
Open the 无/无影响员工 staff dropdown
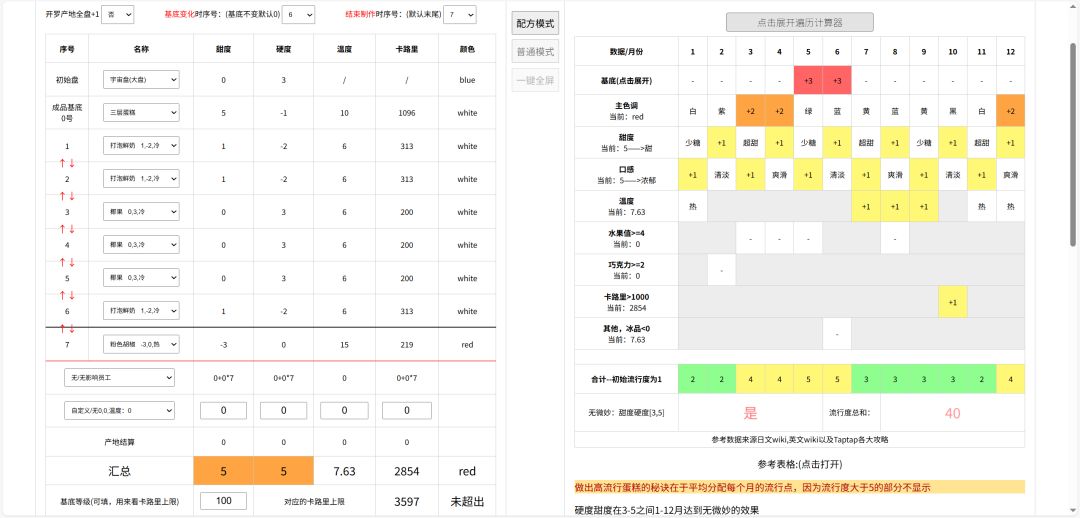(x=119, y=377)
